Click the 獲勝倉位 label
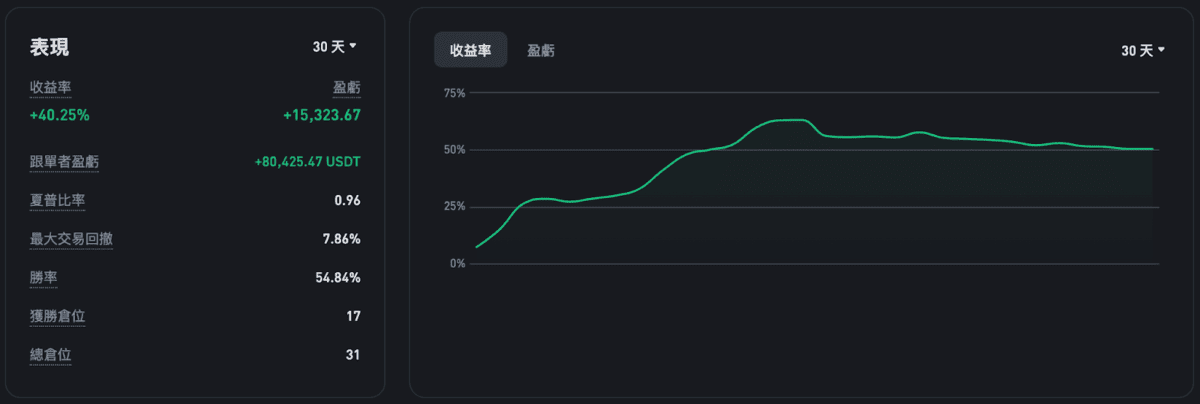 [57, 316]
